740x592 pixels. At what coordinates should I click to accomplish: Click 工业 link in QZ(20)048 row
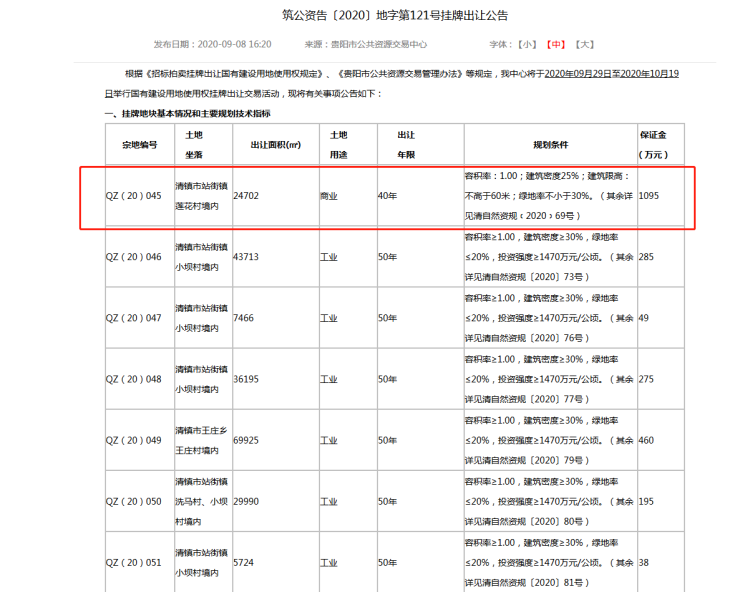tap(329, 379)
